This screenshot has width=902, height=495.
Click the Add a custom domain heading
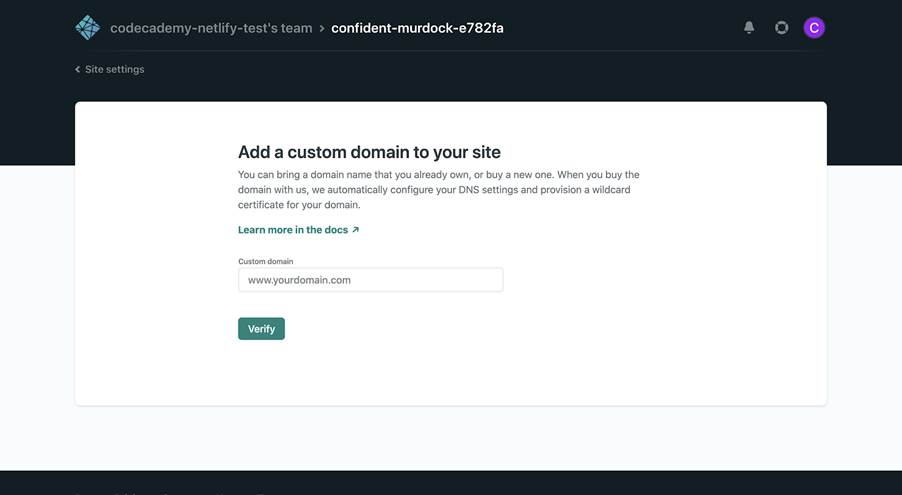point(369,152)
